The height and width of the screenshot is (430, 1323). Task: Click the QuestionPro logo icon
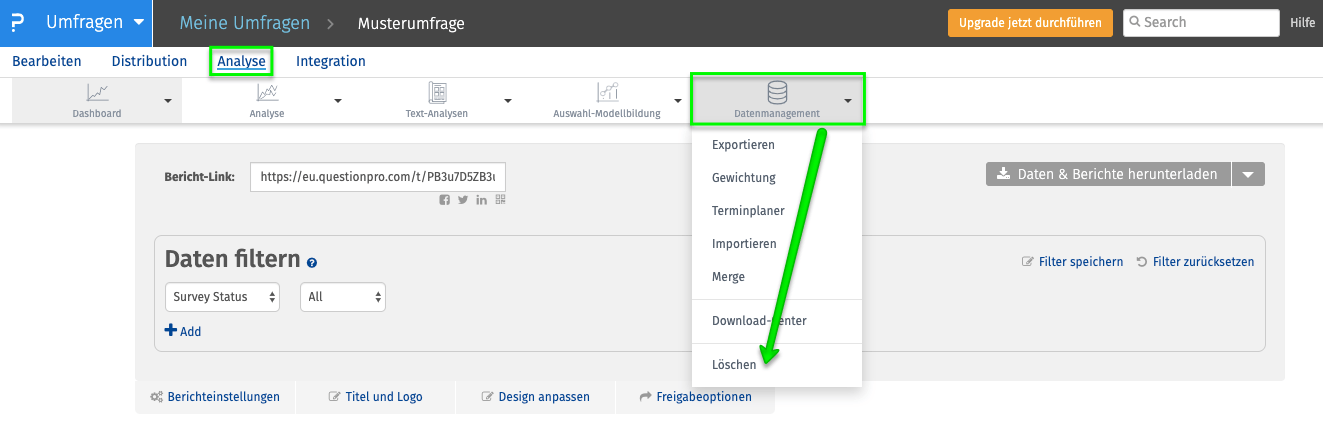(x=17, y=23)
